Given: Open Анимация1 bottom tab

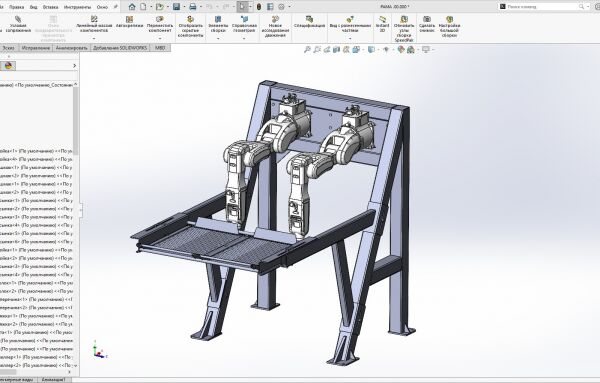Looking at the screenshot, I should [54, 380].
